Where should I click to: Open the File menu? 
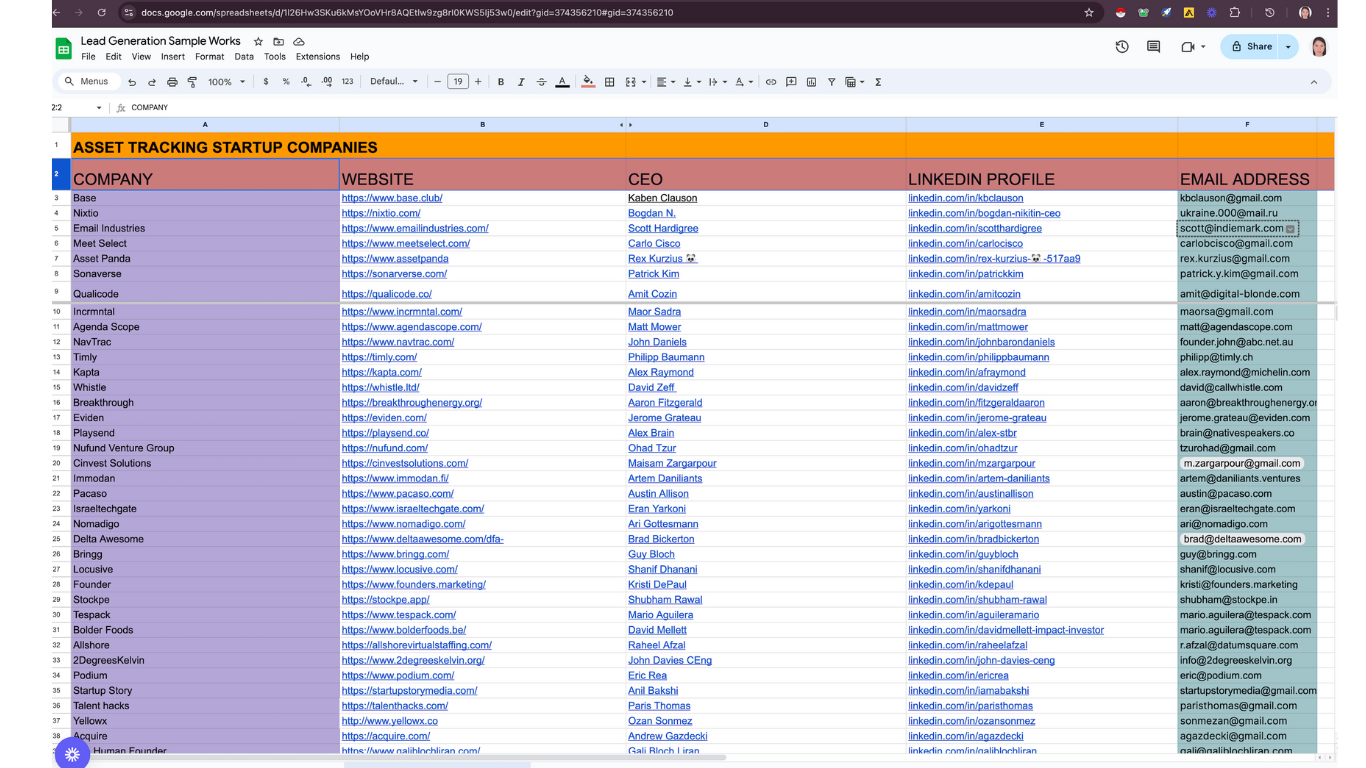(x=88, y=57)
